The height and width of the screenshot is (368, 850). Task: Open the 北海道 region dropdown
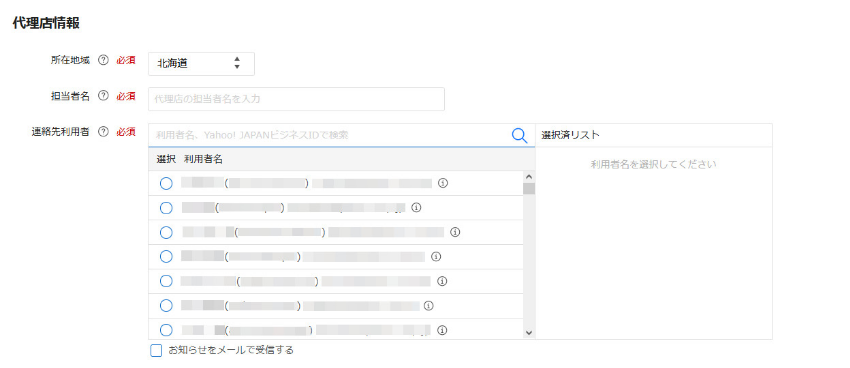(201, 63)
